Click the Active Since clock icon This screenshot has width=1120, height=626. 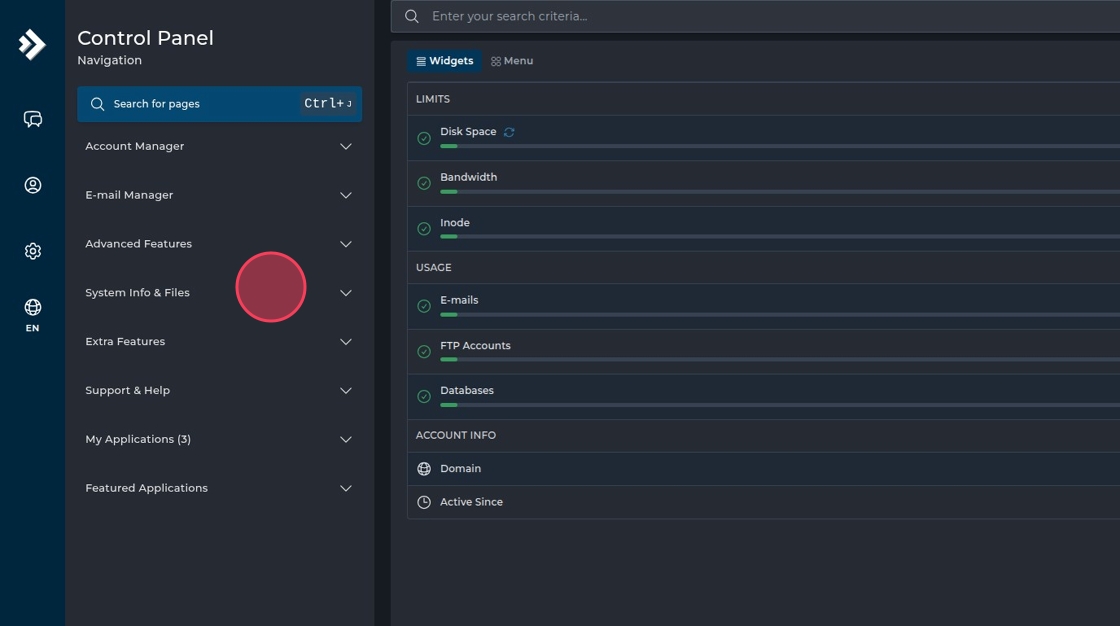tap(424, 502)
